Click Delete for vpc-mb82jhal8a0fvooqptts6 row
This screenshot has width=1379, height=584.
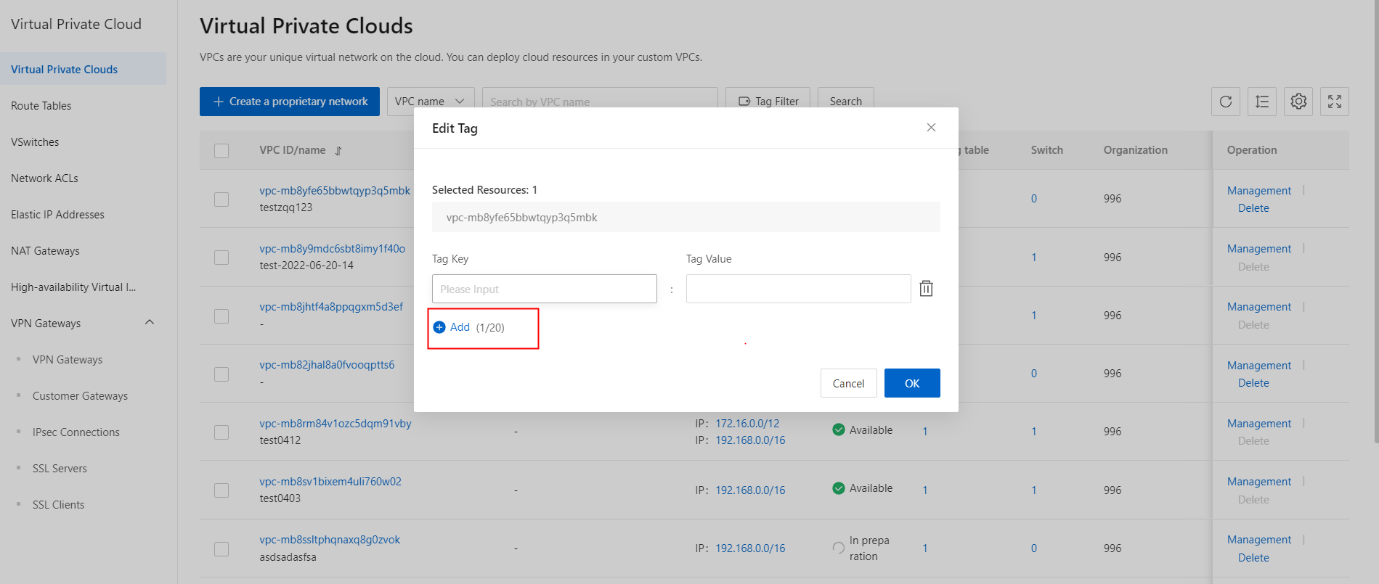click(x=1253, y=383)
